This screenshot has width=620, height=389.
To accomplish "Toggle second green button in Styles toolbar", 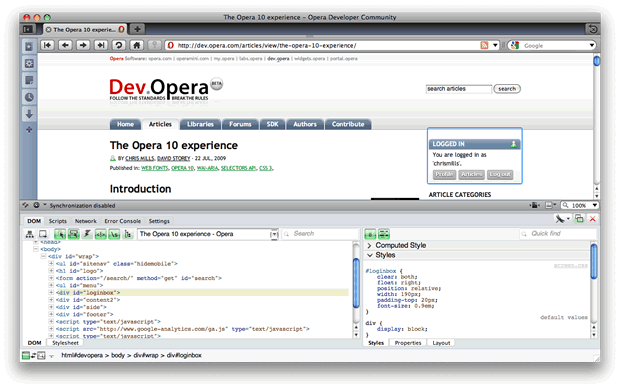I will 384,234.
